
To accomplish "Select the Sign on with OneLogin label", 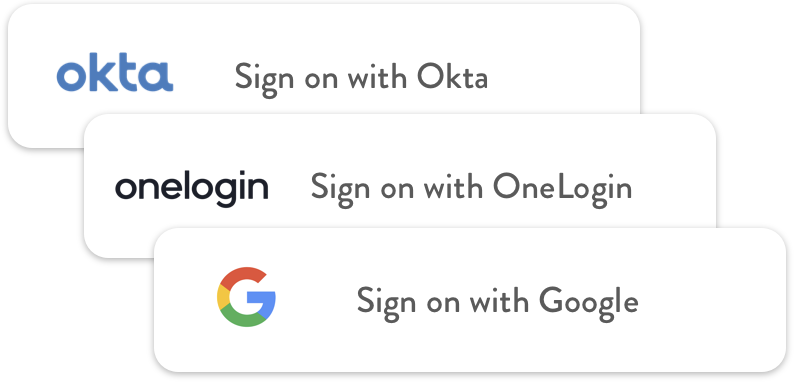I will pos(471,188).
